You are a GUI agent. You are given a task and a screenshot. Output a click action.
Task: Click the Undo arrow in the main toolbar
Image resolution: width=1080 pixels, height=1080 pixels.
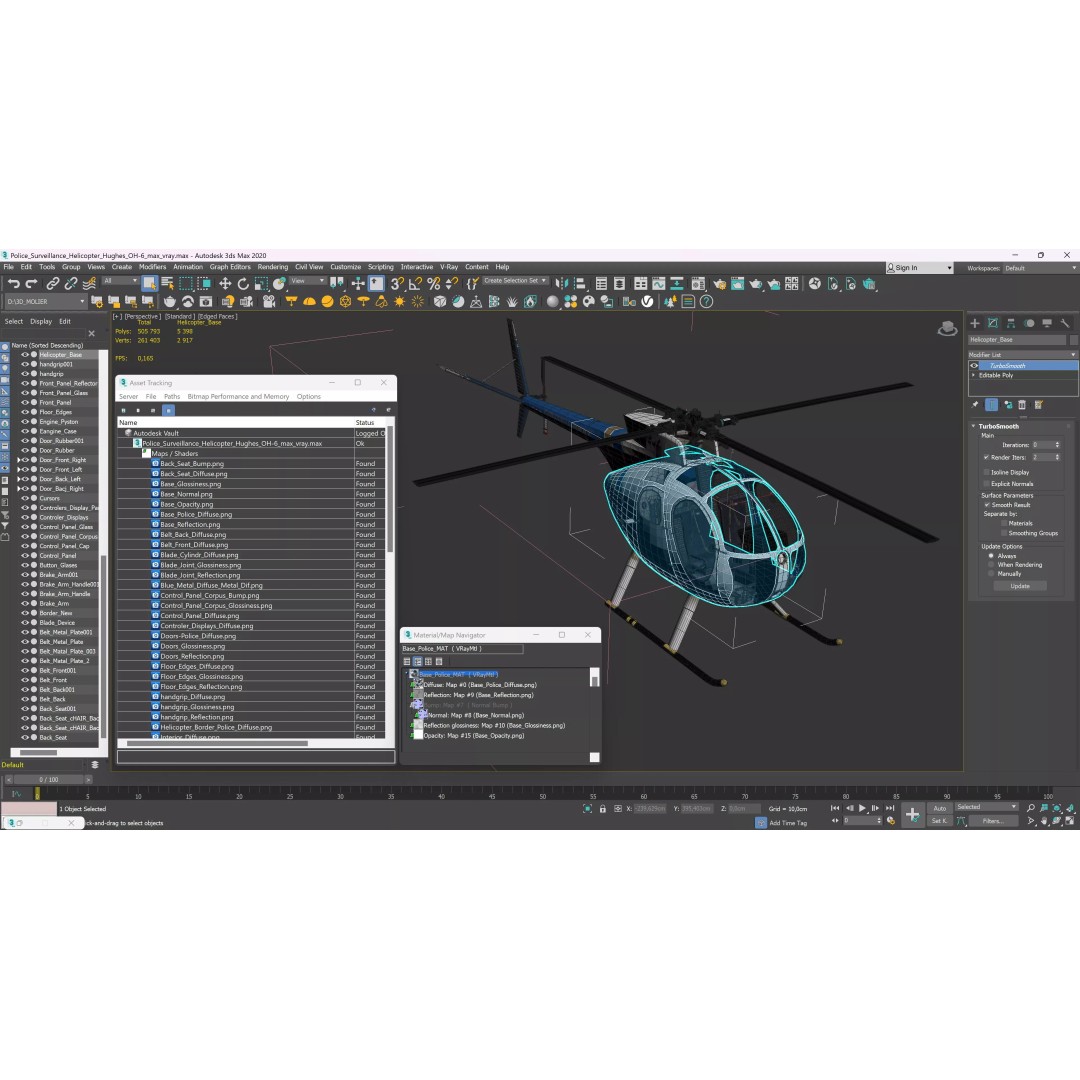pyautogui.click(x=14, y=284)
